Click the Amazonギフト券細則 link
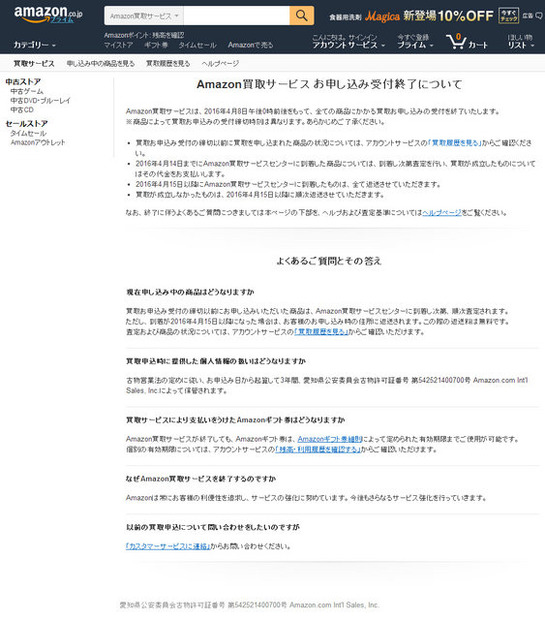 coord(330,439)
